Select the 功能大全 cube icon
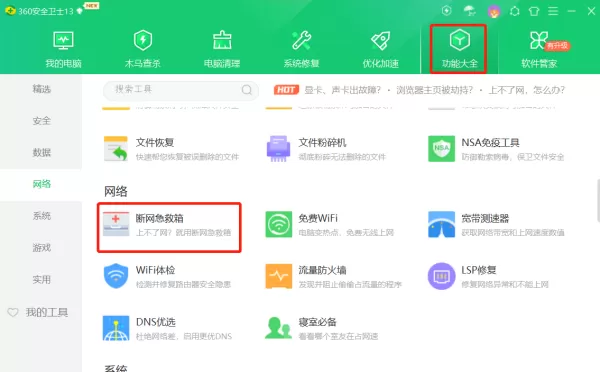This screenshot has height=372, width=600. pos(460,40)
